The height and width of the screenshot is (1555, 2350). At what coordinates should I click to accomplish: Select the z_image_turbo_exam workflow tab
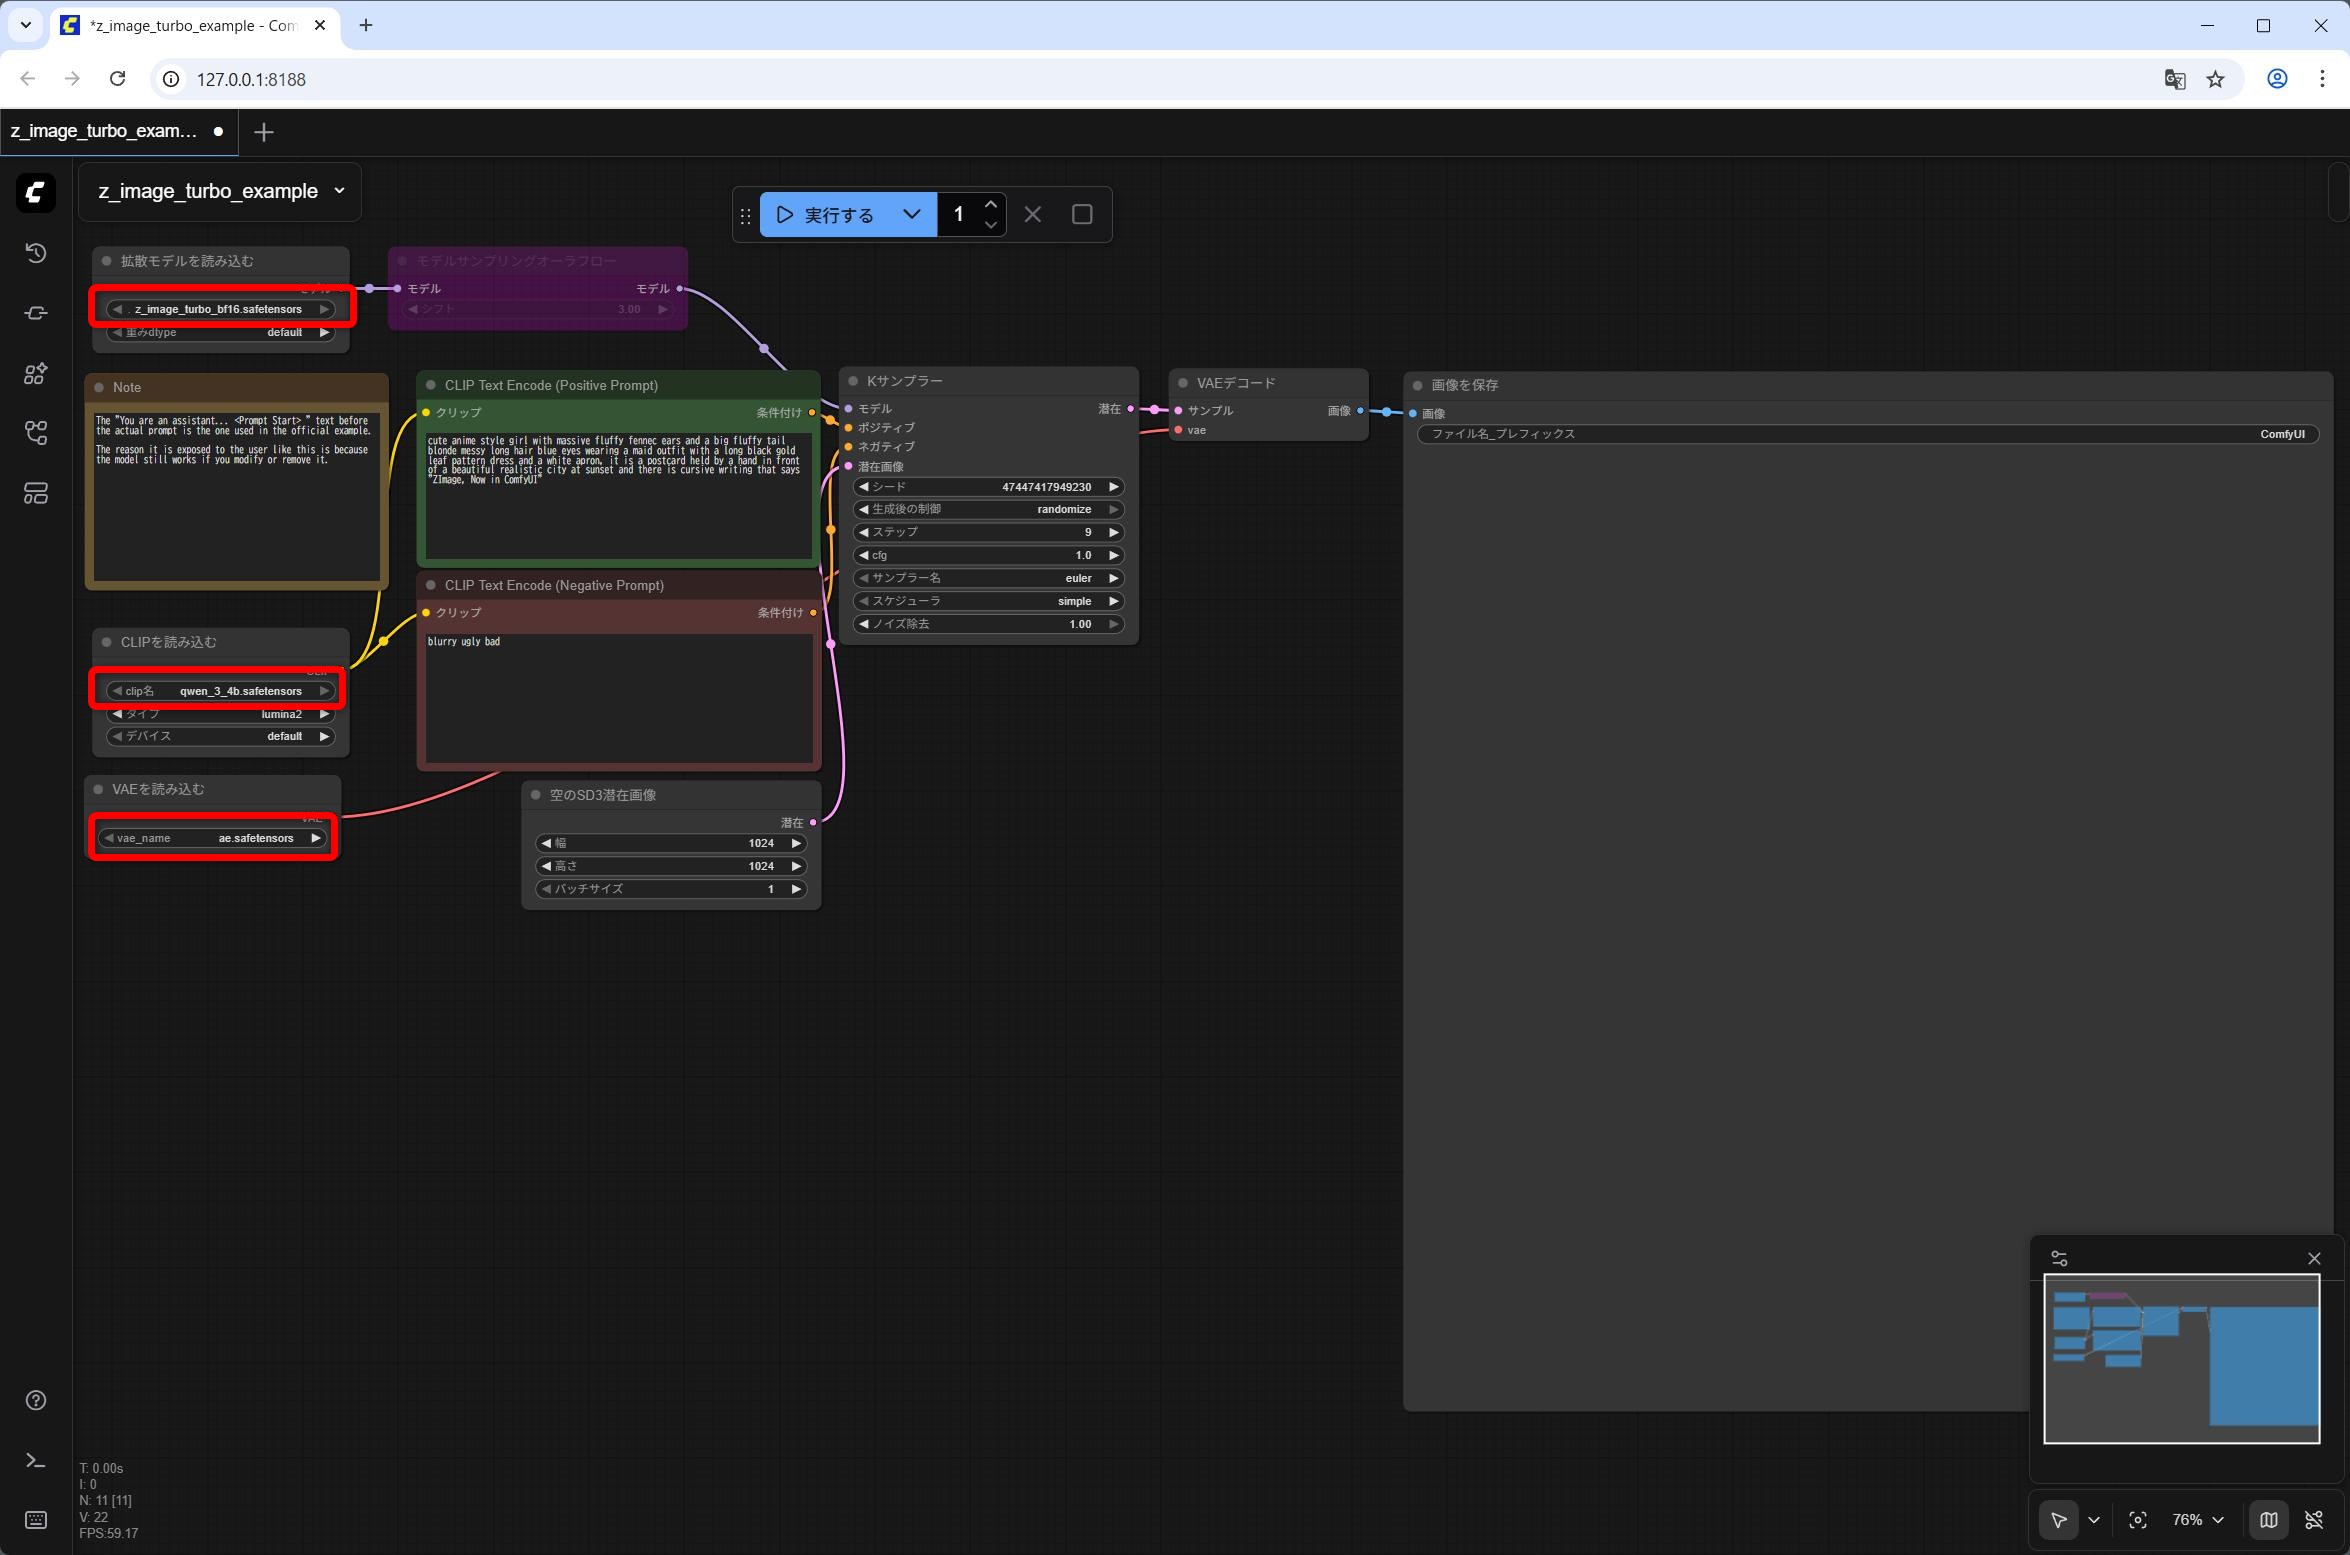tap(104, 131)
